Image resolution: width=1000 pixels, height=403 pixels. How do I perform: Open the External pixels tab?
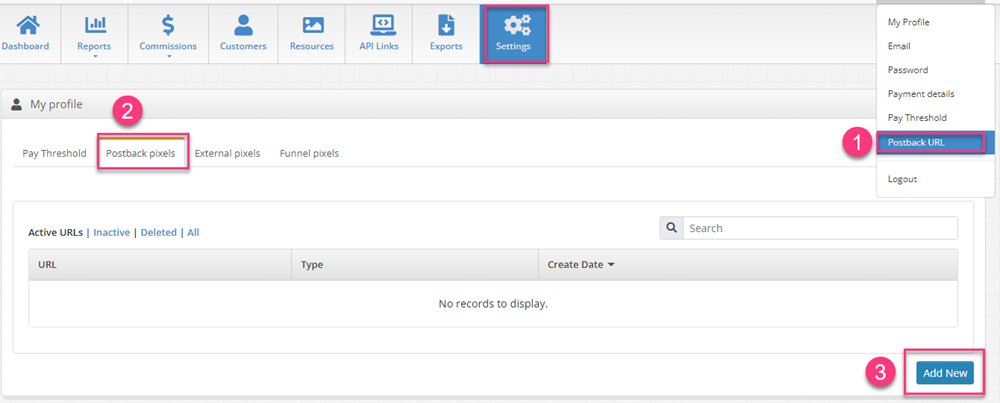click(227, 153)
